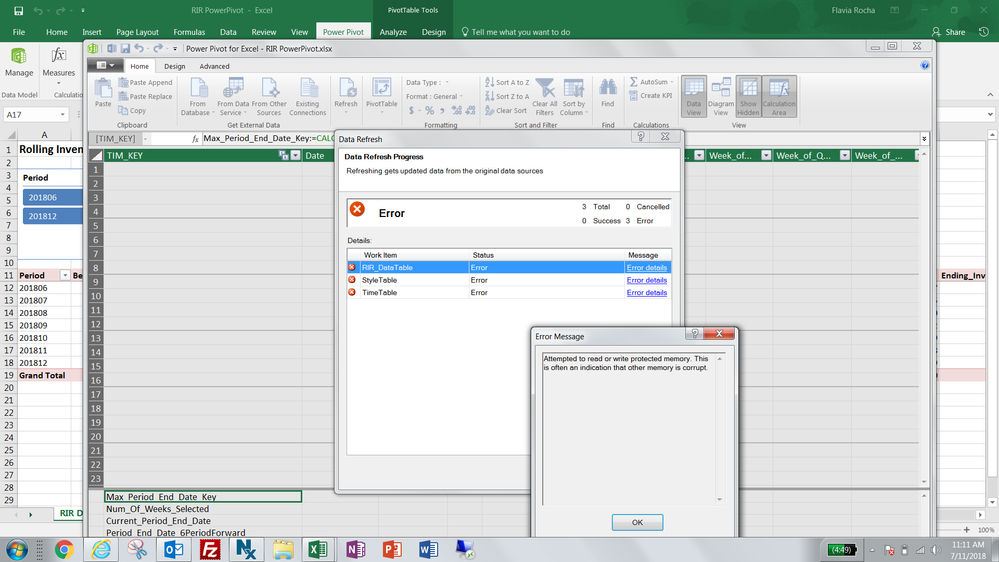Click the percent format icon
The width and height of the screenshot is (999, 562).
429,110
